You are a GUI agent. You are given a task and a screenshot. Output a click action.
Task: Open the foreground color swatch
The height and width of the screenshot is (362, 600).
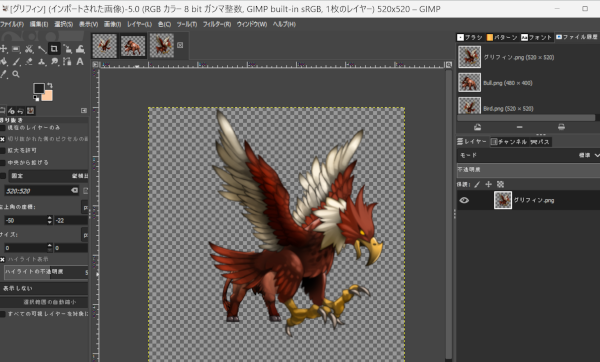39,88
